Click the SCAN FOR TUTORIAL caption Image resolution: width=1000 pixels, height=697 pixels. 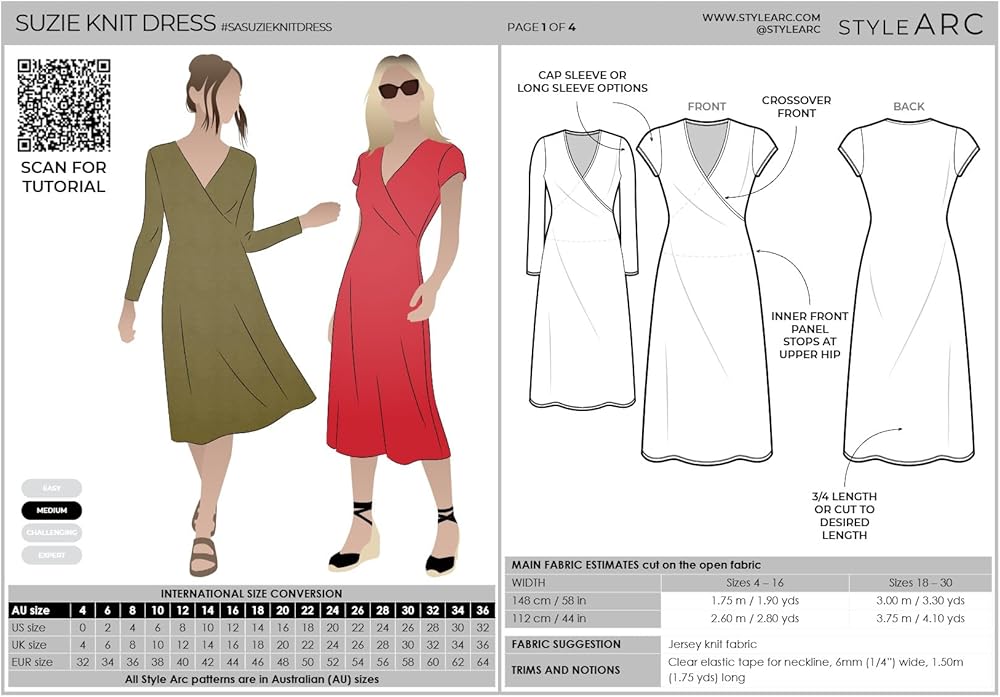63,177
